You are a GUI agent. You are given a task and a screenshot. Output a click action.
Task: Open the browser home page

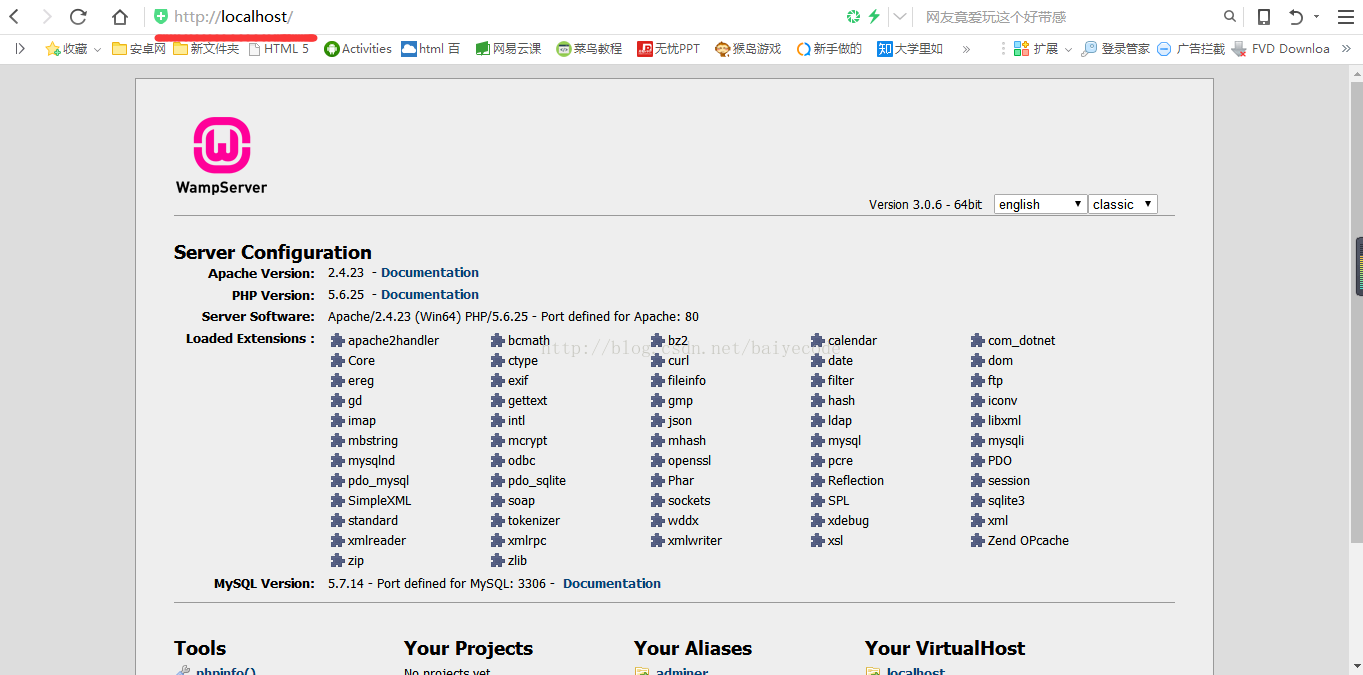tap(120, 17)
